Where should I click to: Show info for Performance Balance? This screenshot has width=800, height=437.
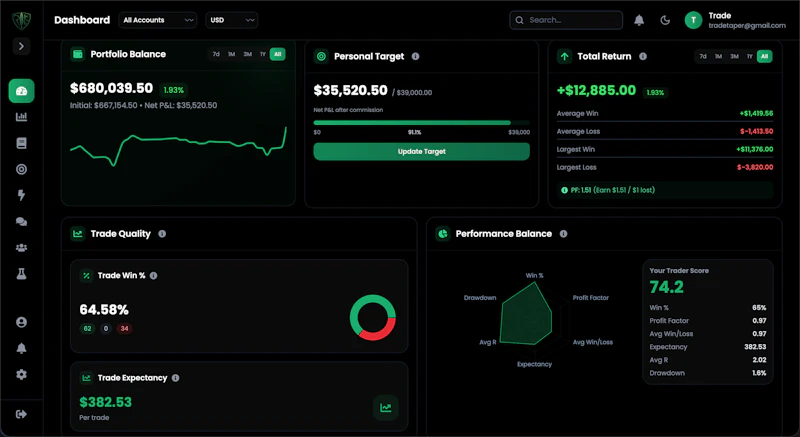click(x=563, y=234)
